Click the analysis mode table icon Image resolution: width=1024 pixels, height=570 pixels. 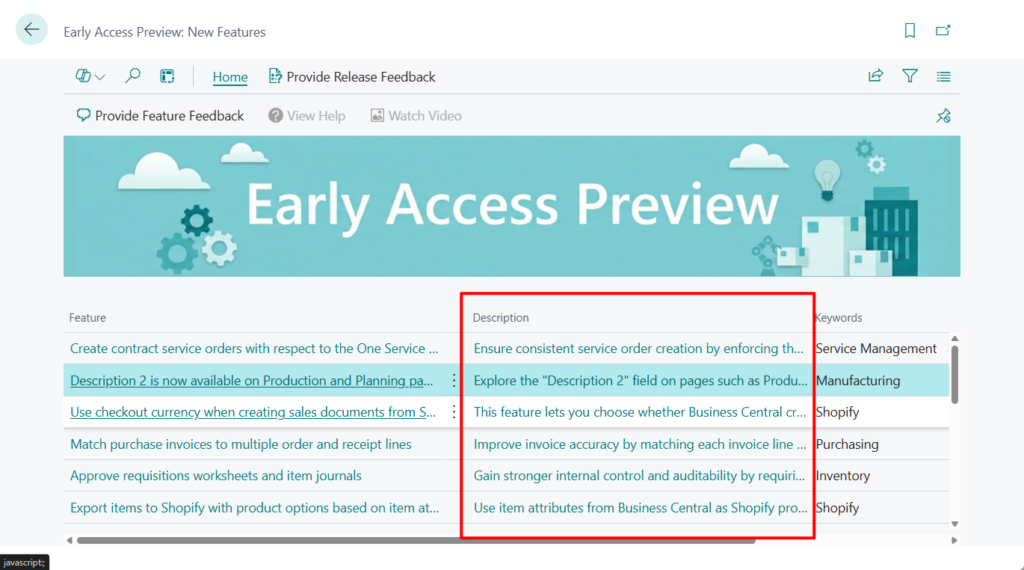point(167,76)
